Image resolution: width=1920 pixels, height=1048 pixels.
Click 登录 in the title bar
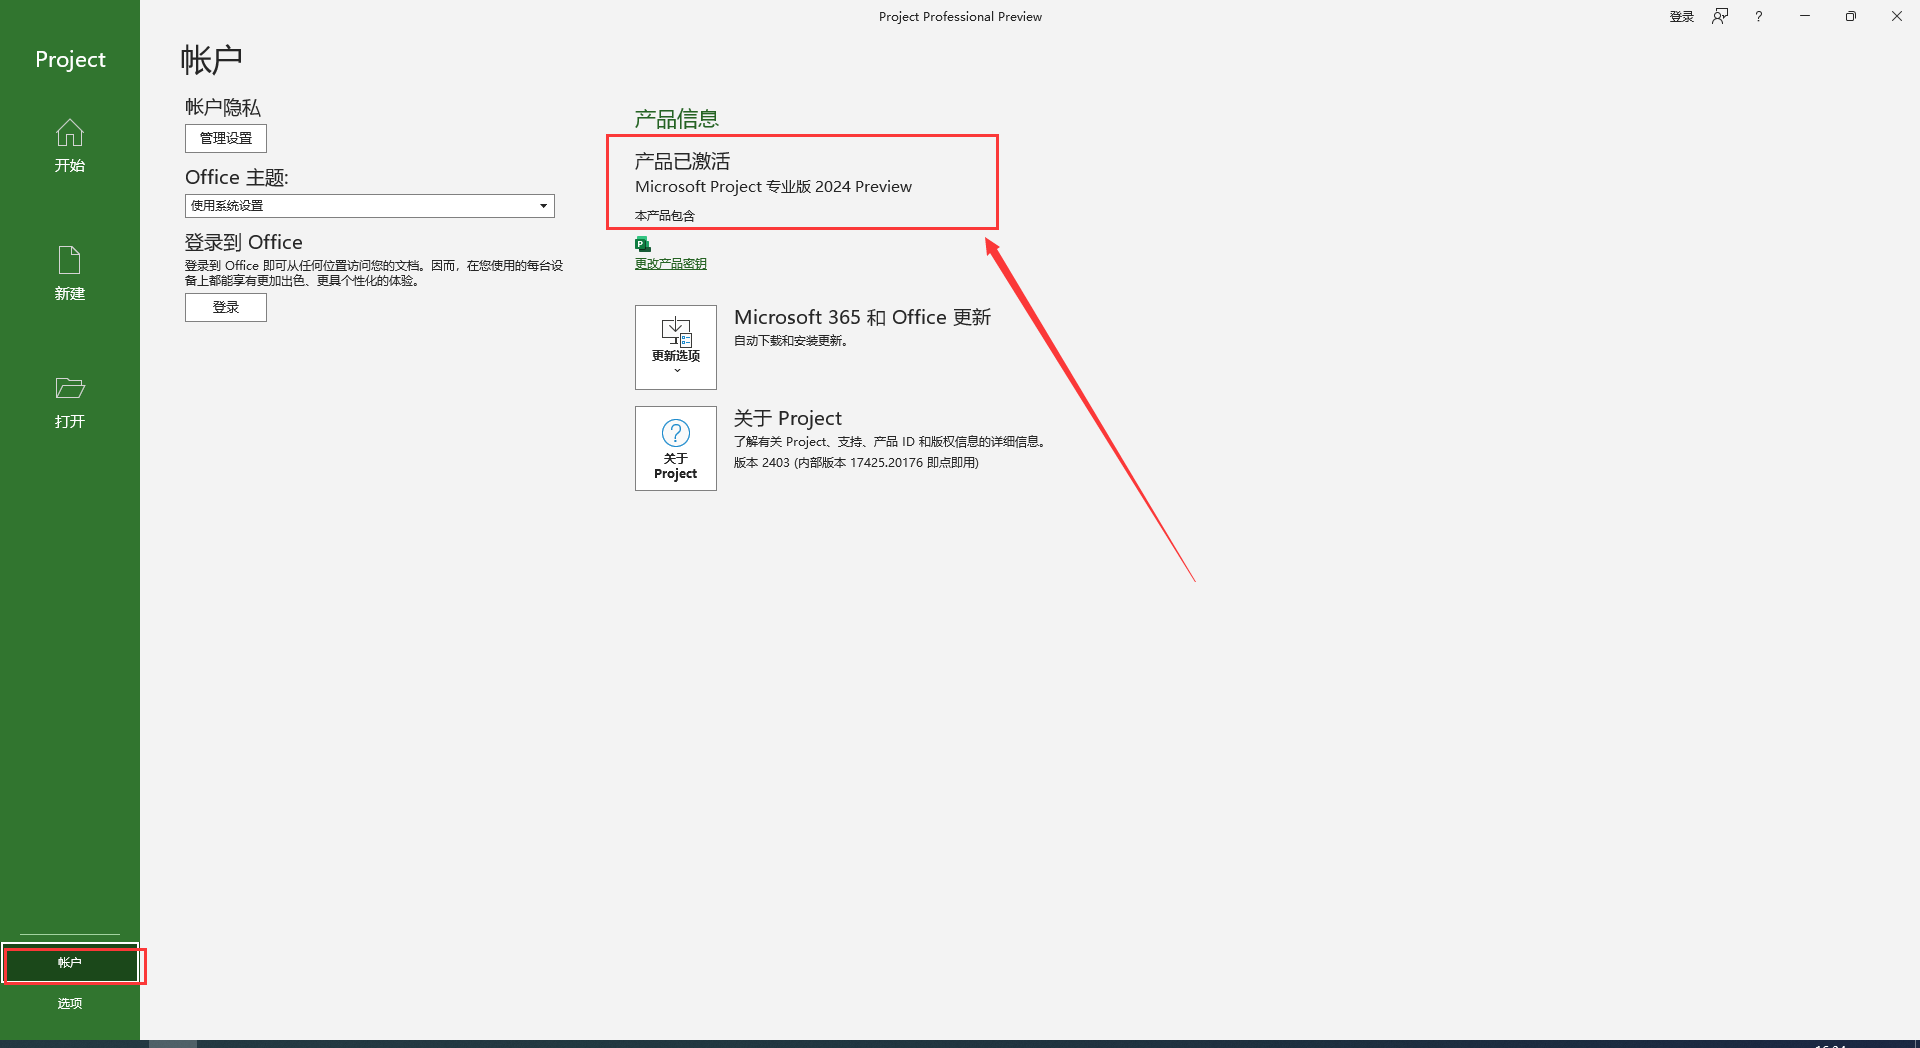[1680, 16]
